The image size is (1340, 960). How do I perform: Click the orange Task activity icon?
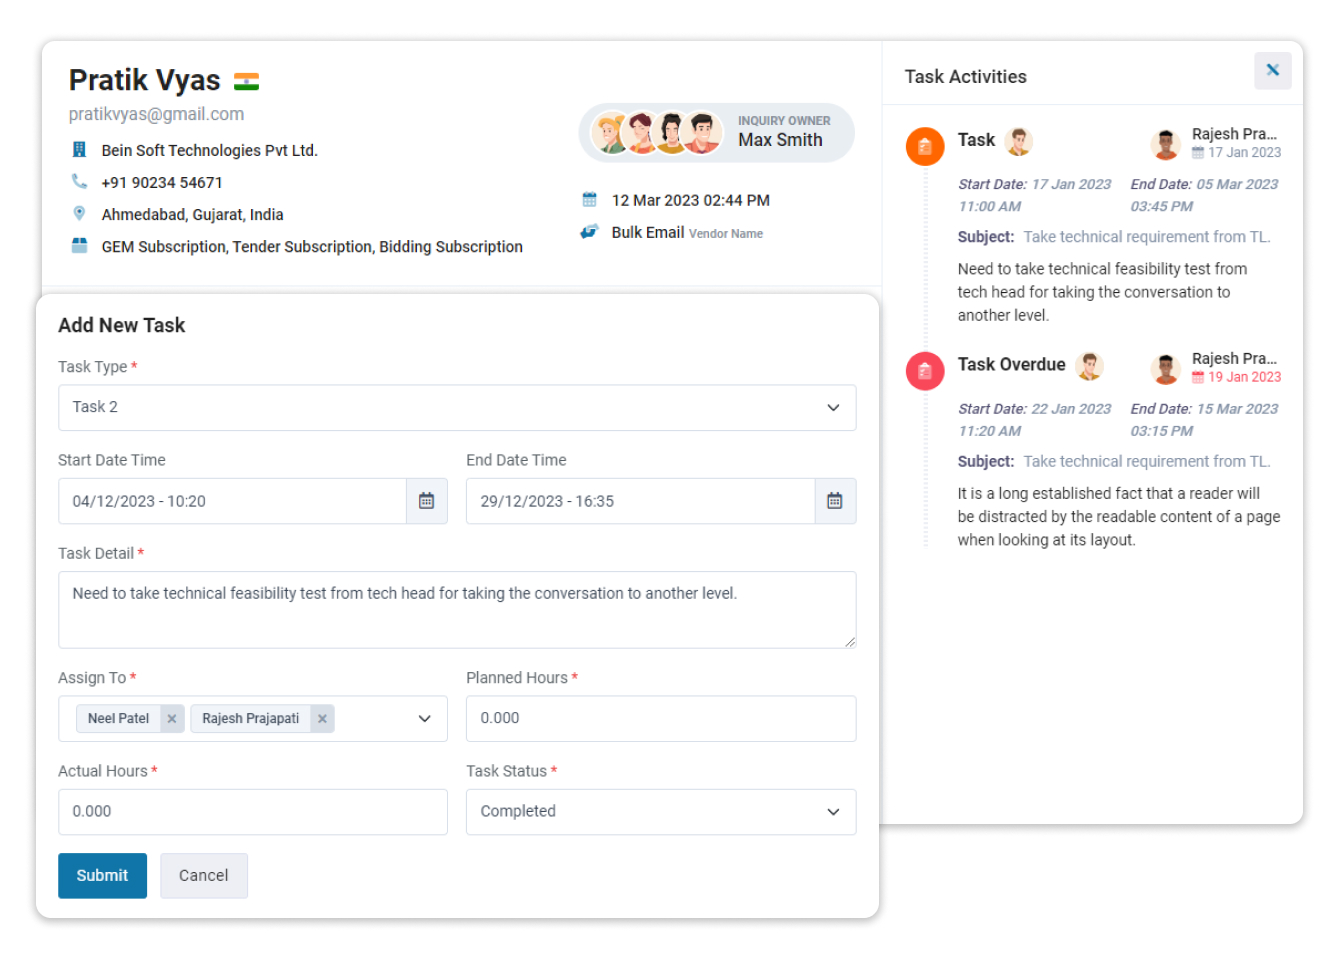tap(925, 147)
